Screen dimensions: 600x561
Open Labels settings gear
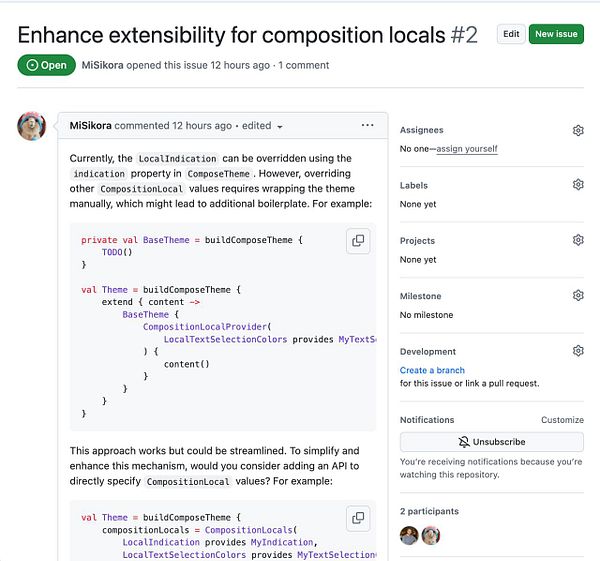pyautogui.click(x=578, y=185)
